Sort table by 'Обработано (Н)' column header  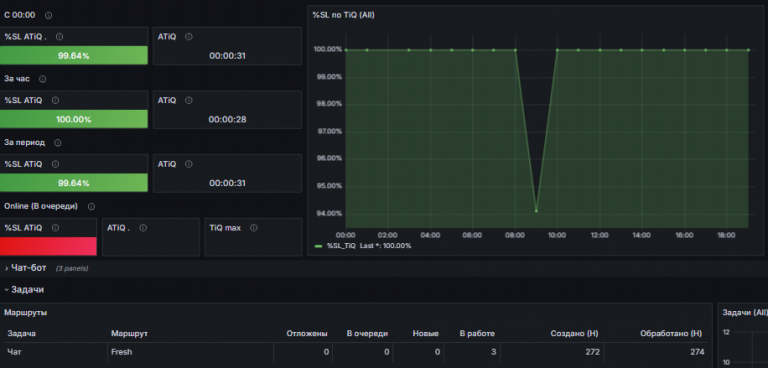click(671, 333)
